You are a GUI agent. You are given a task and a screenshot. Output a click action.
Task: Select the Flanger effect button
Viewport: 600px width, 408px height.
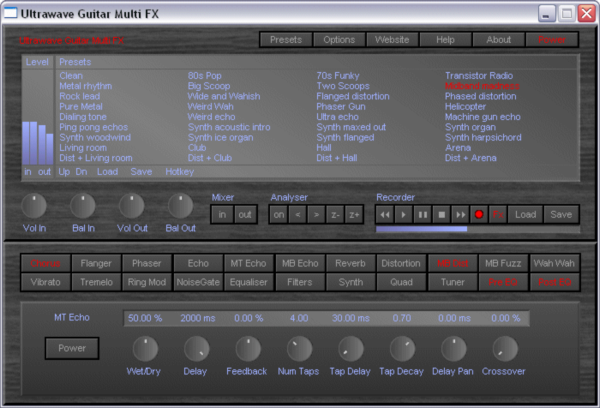tap(95, 264)
